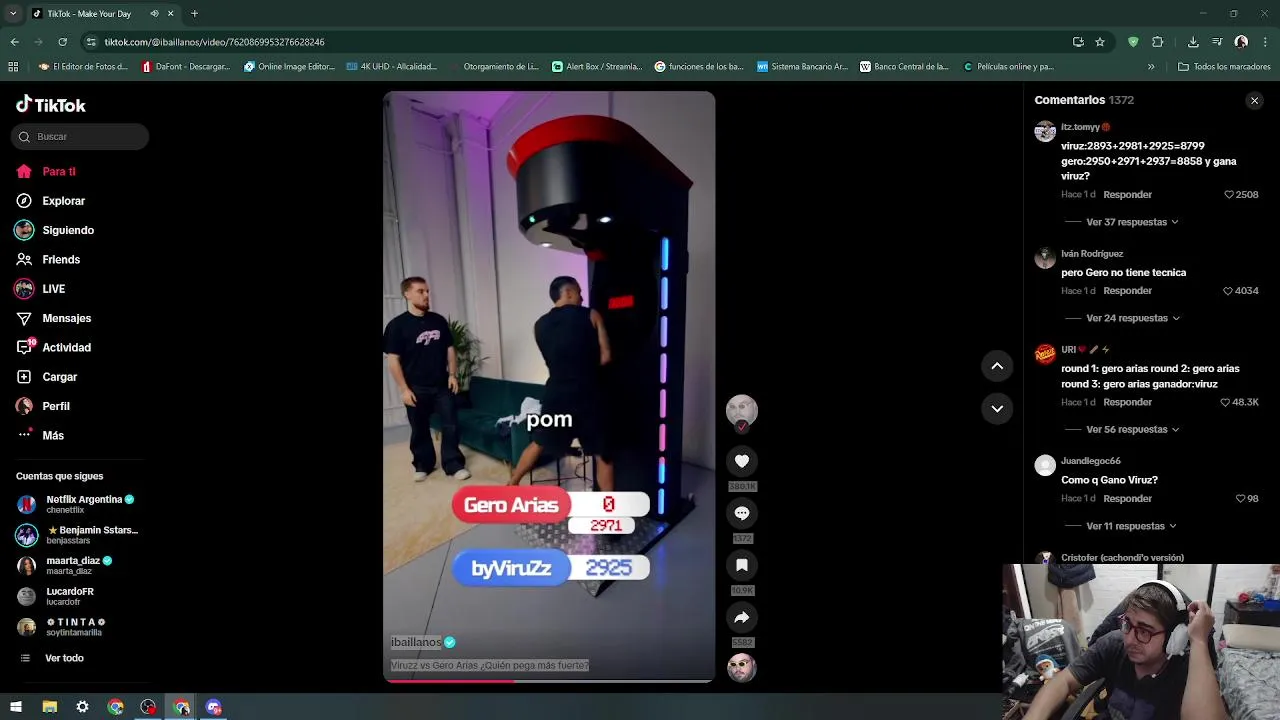Screen dimensions: 1280x720
Task: Close the Comentarios panel
Action: click(1254, 100)
